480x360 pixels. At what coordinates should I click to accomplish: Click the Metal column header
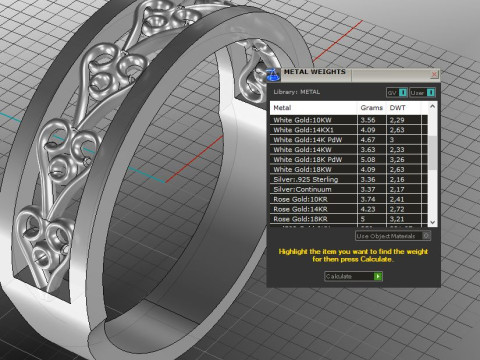coord(313,108)
